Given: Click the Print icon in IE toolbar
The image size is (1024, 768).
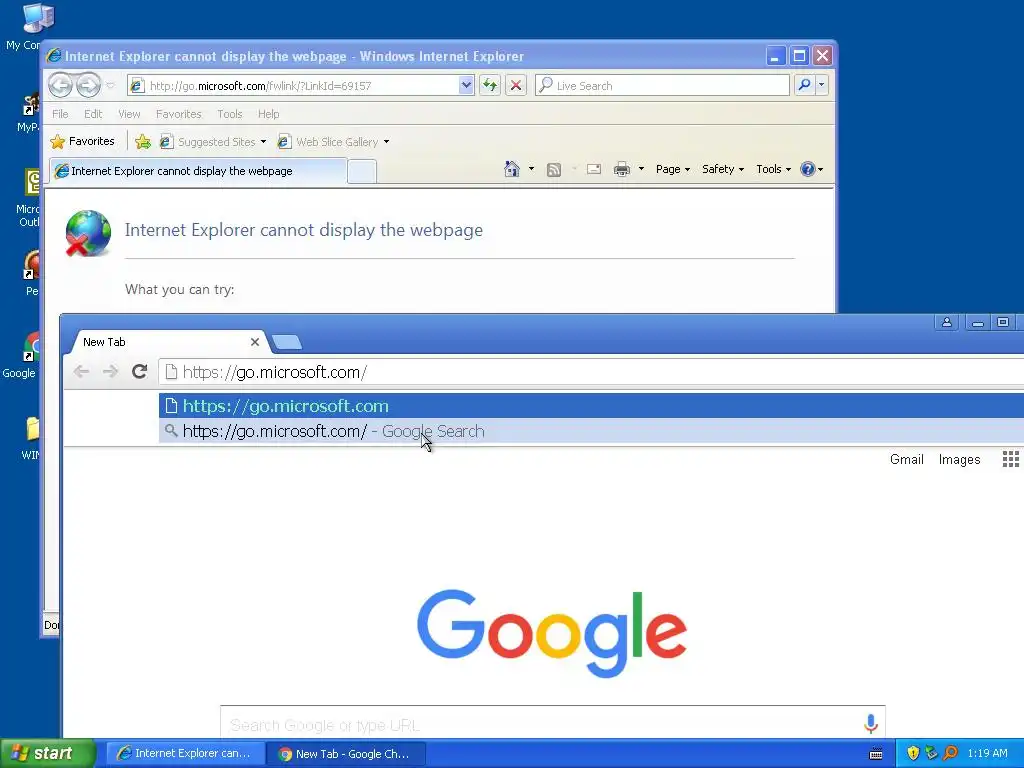Looking at the screenshot, I should (x=622, y=169).
